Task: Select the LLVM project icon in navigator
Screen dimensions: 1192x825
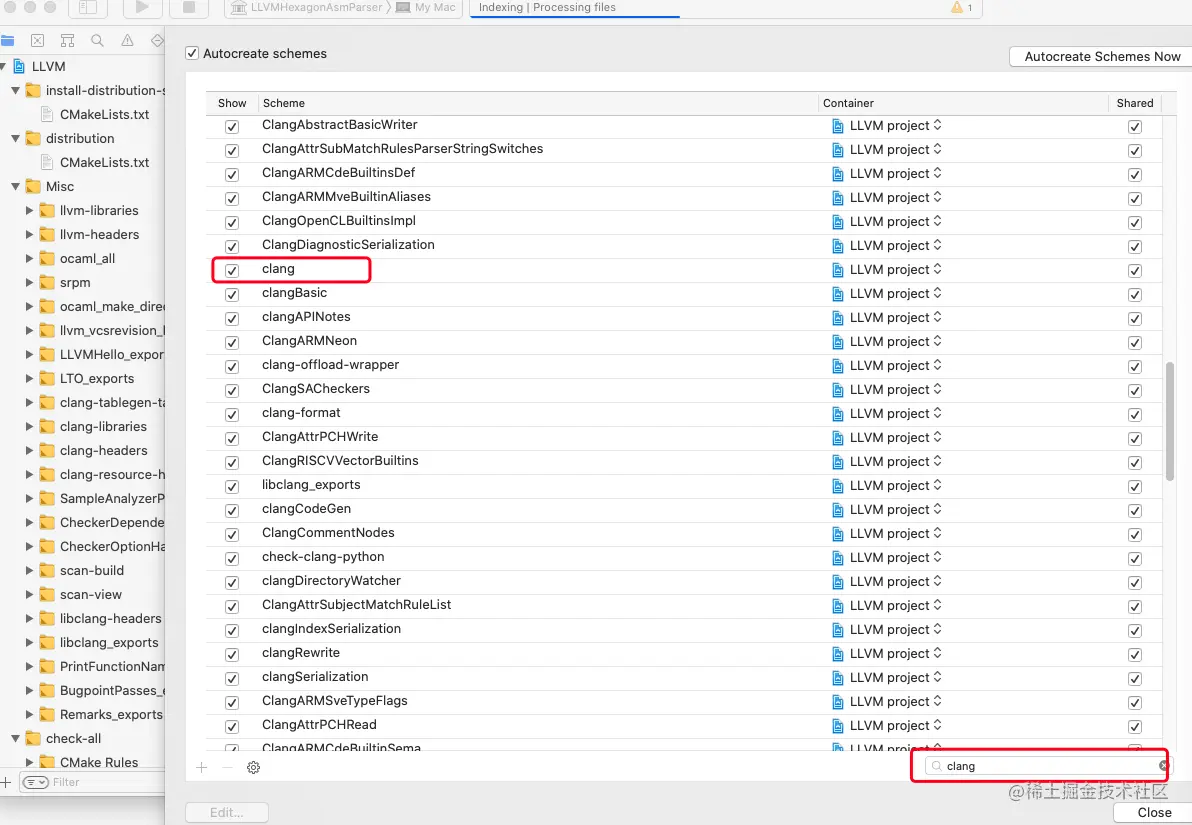Action: 19,66
